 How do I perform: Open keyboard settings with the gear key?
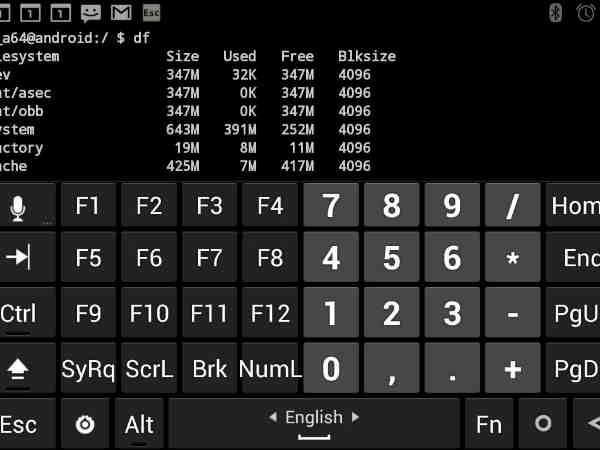tap(85, 424)
